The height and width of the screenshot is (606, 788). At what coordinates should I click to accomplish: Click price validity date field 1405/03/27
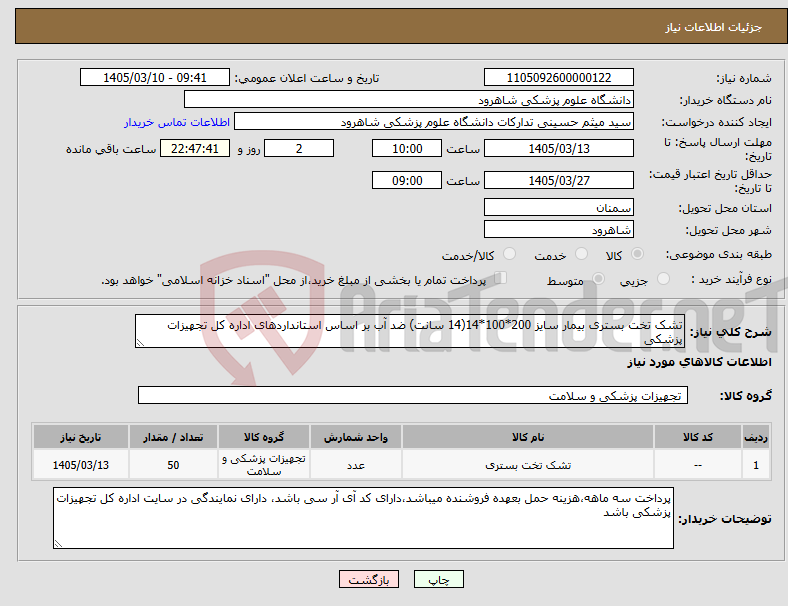pos(558,180)
